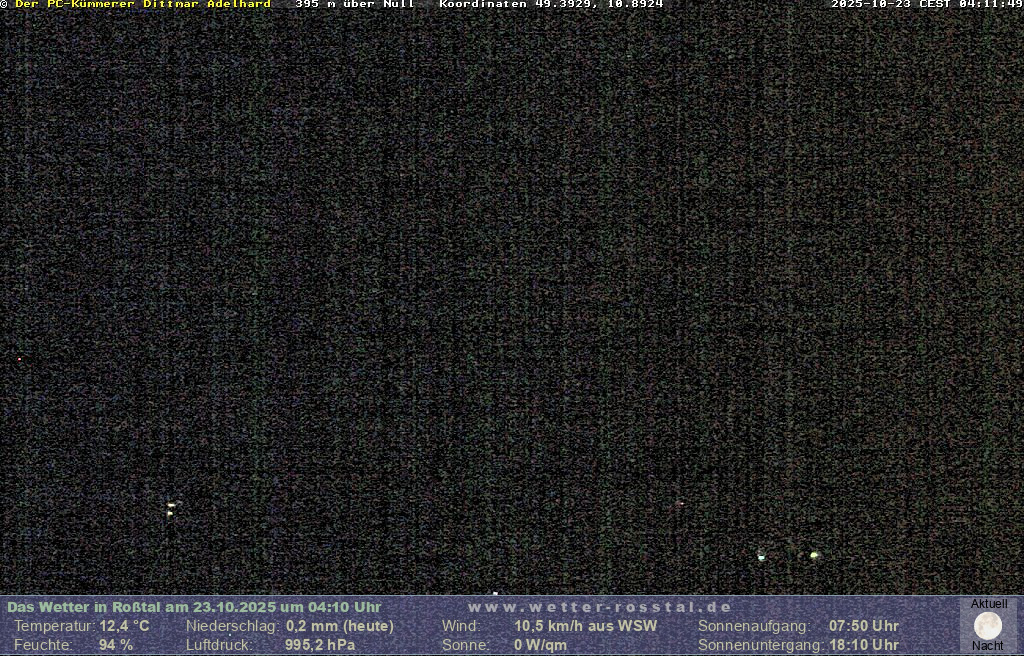Click the 'Aktuell' label above the moon
Viewport: 1024px width, 656px height.
tap(989, 604)
